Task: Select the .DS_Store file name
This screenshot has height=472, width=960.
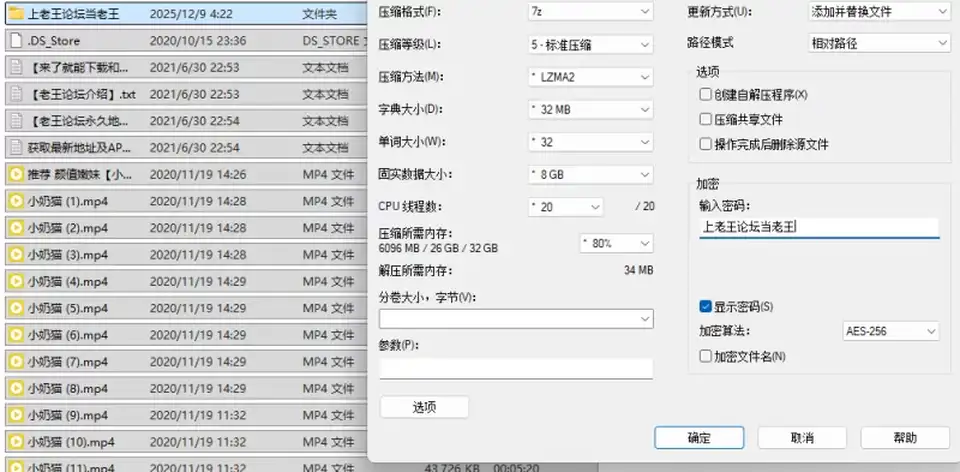Action: pyautogui.click(x=53, y=41)
